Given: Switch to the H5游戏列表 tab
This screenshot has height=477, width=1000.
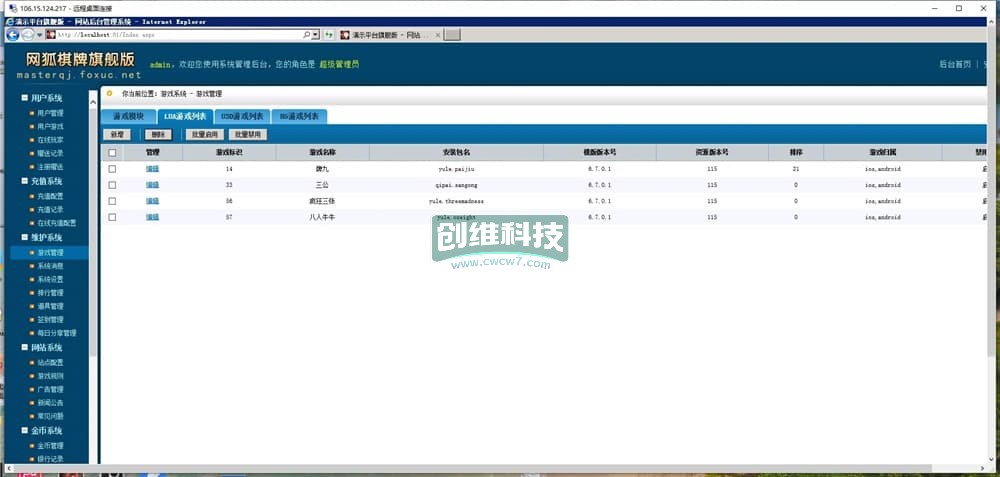Looking at the screenshot, I should 299,117.
